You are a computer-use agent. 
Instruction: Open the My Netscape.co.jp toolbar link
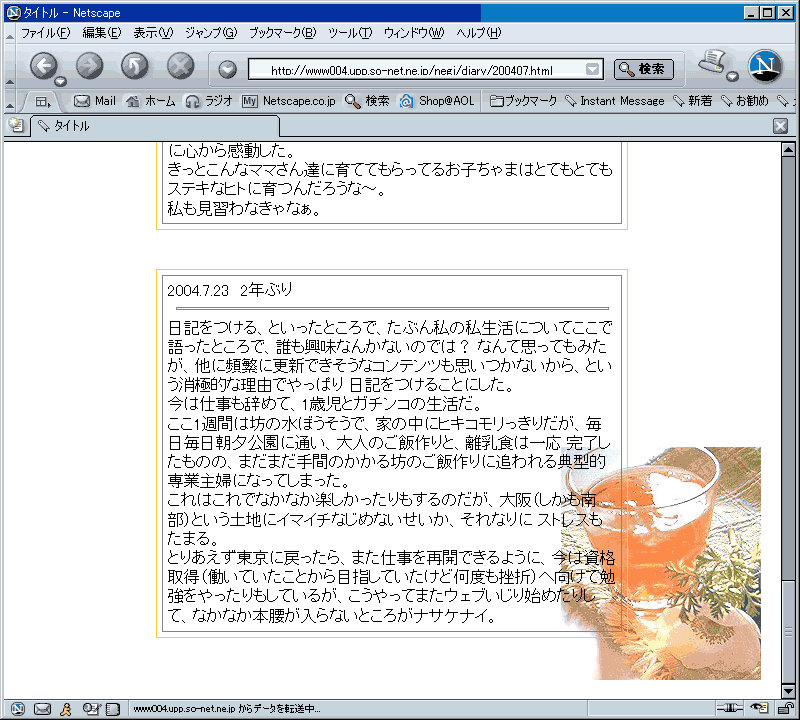tap(289, 101)
